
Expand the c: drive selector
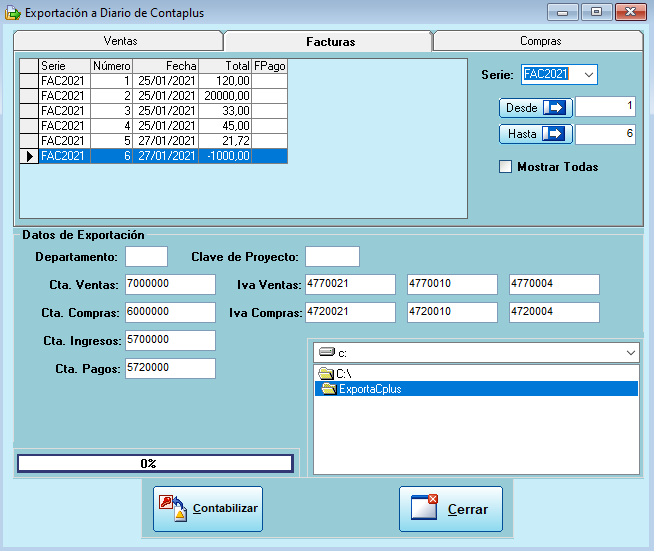[630, 353]
